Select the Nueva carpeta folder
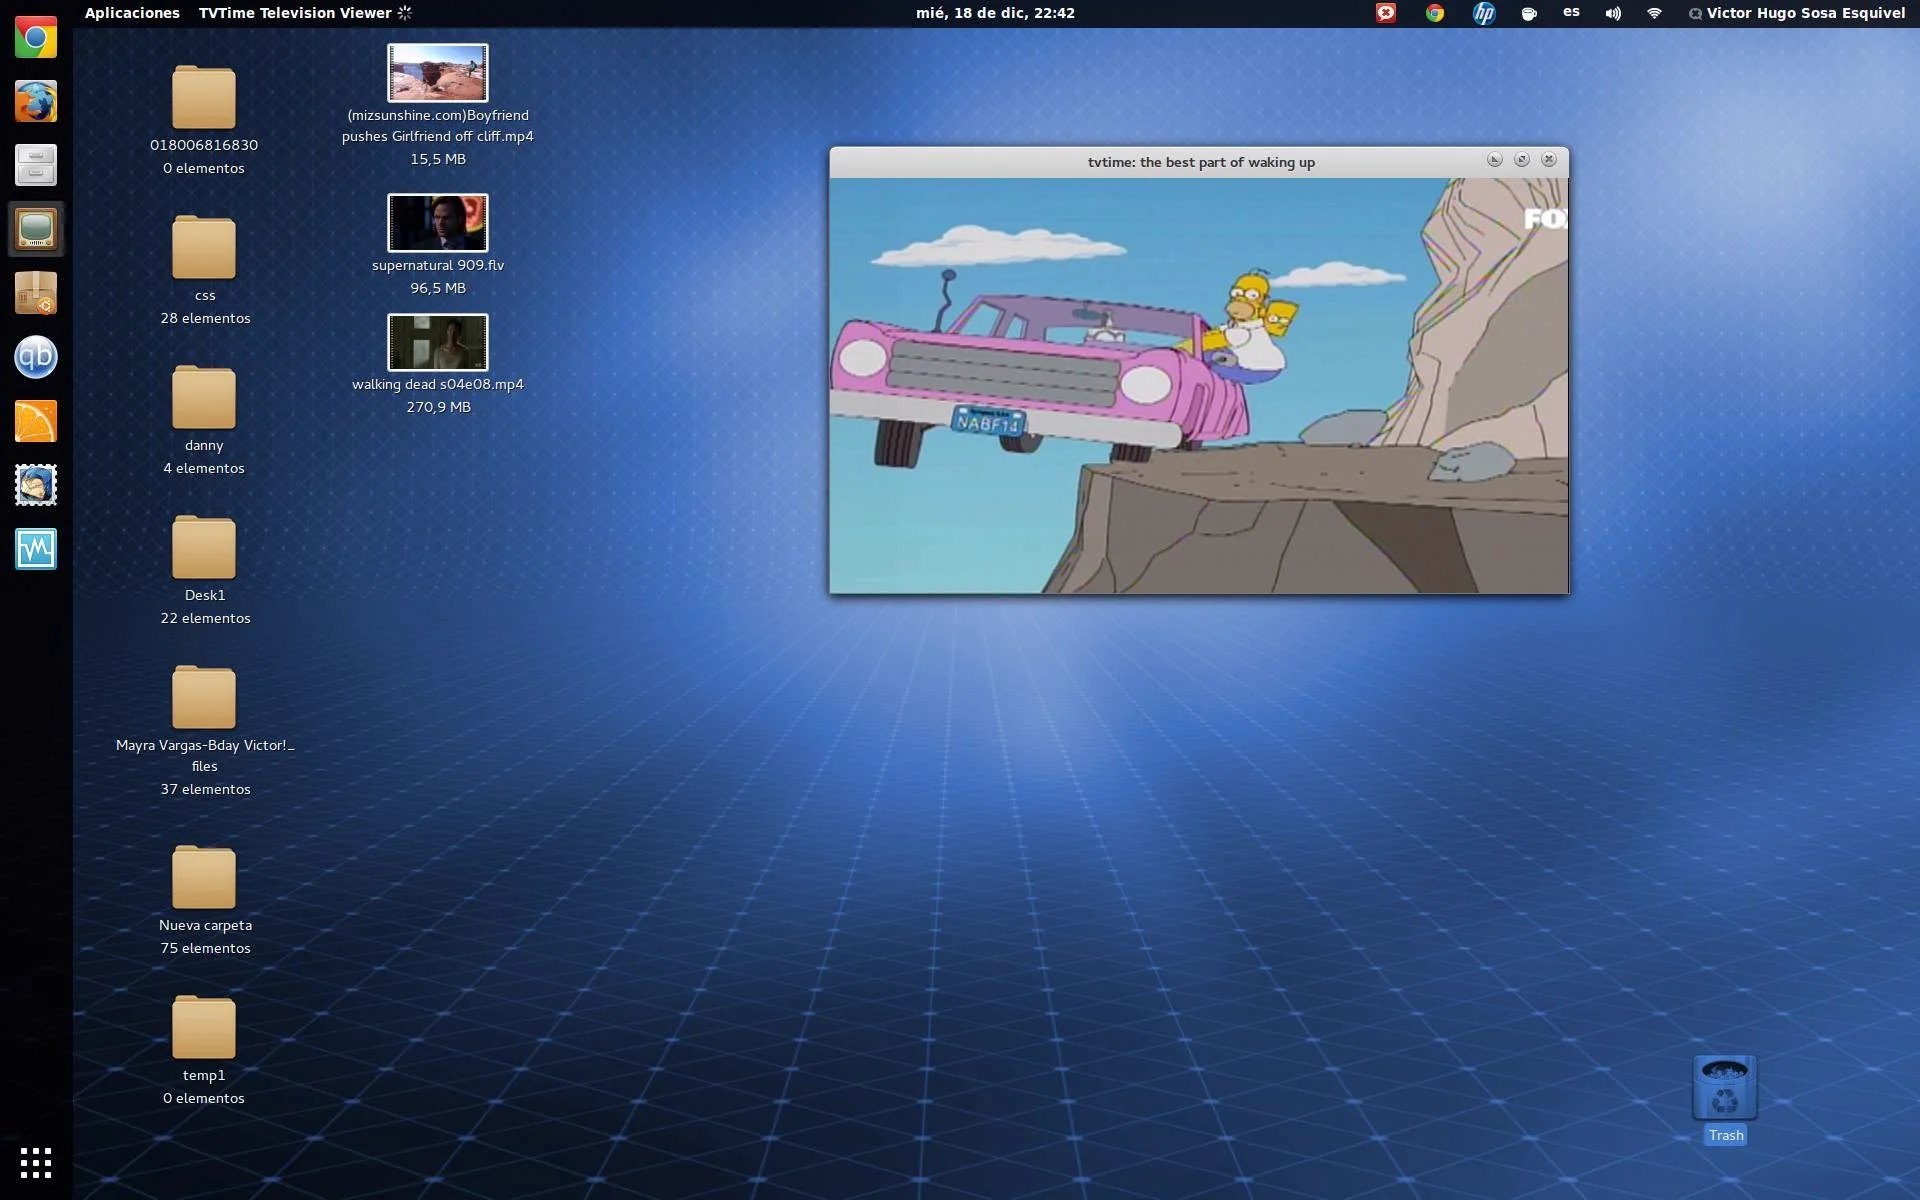 pos(204,878)
